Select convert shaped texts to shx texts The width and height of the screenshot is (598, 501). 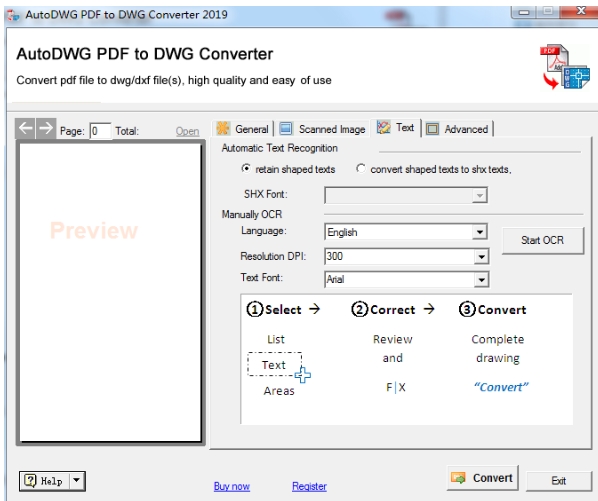tap(360, 168)
